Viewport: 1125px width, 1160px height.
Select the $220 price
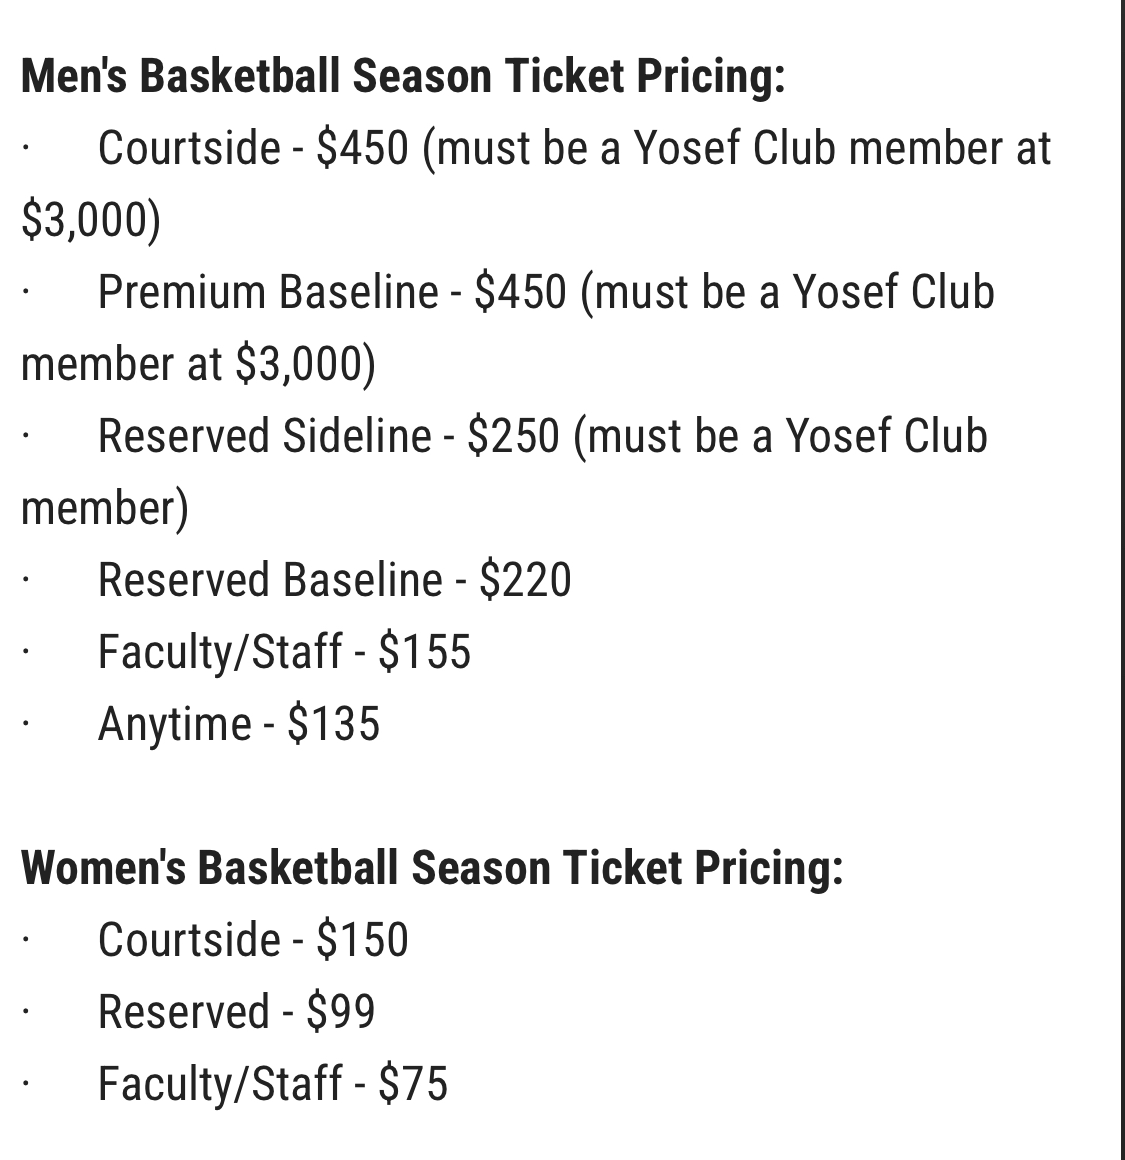[525, 581]
